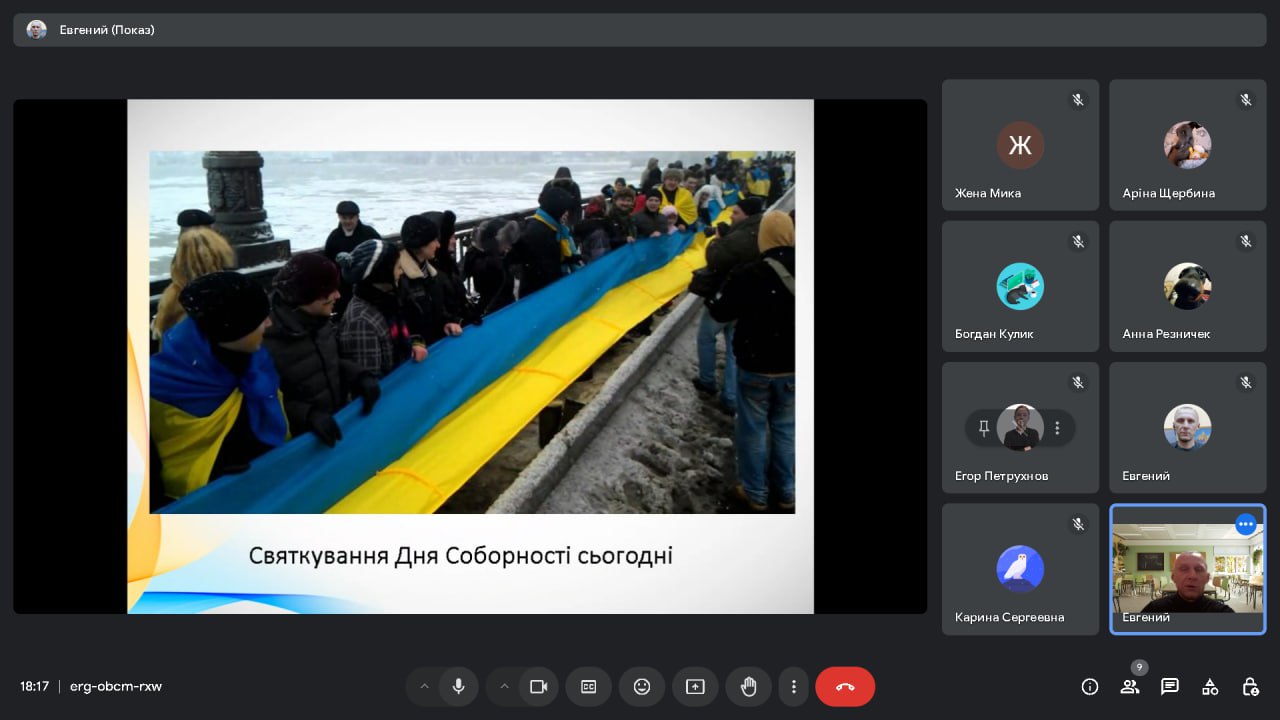Open the Activities panel
This screenshot has height=720, width=1280.
click(1210, 686)
